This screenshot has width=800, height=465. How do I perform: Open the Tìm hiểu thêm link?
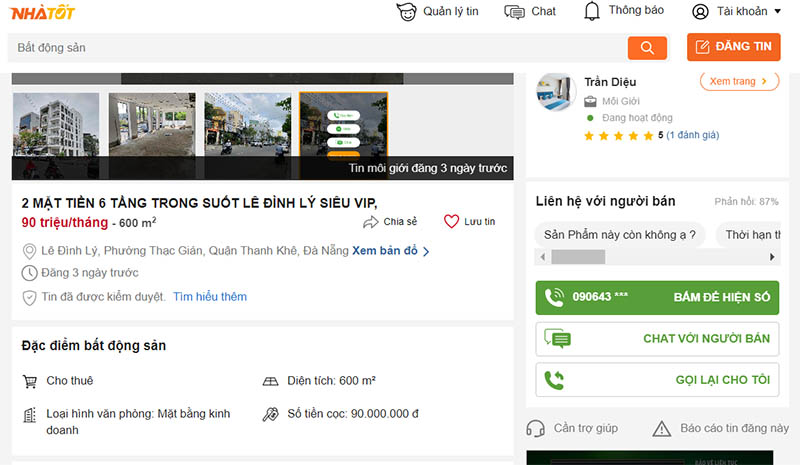point(209,297)
